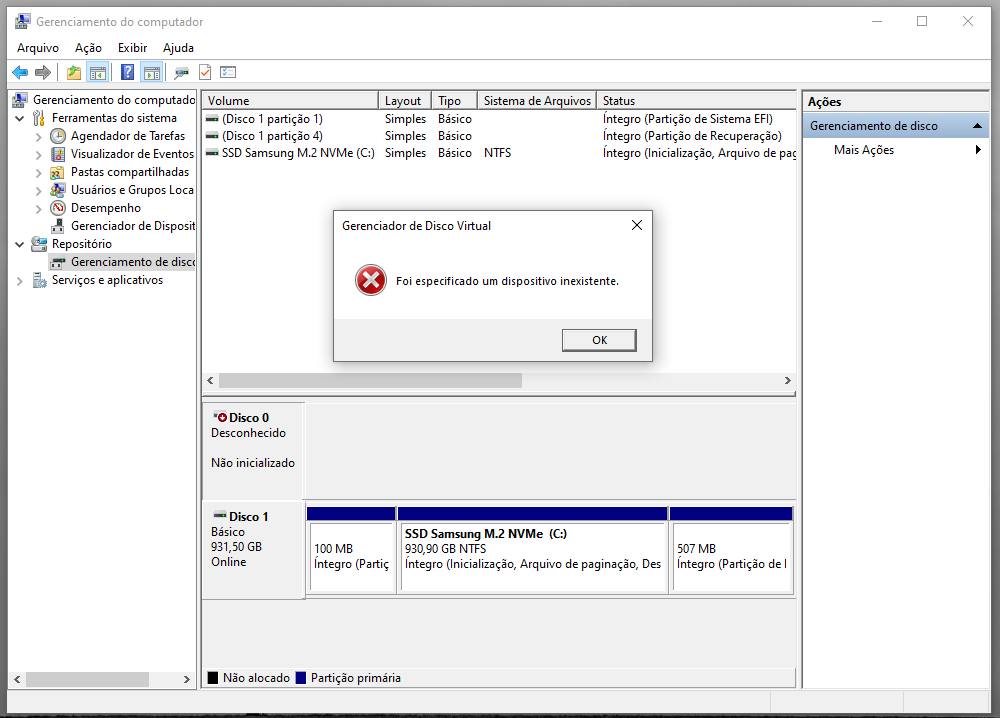1000x718 pixels.
Task: Open the Exibir menu
Action: point(132,48)
